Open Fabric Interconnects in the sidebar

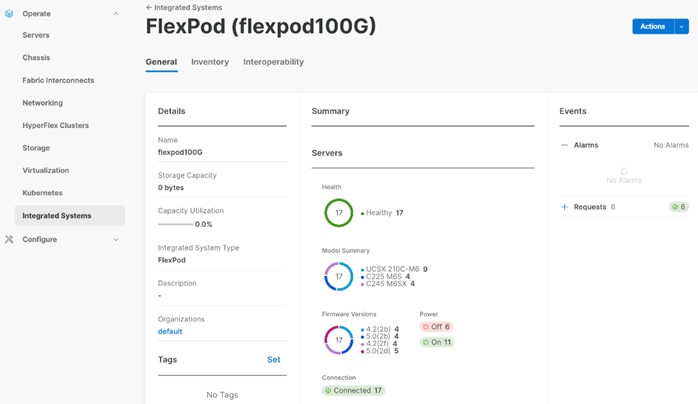(x=58, y=81)
